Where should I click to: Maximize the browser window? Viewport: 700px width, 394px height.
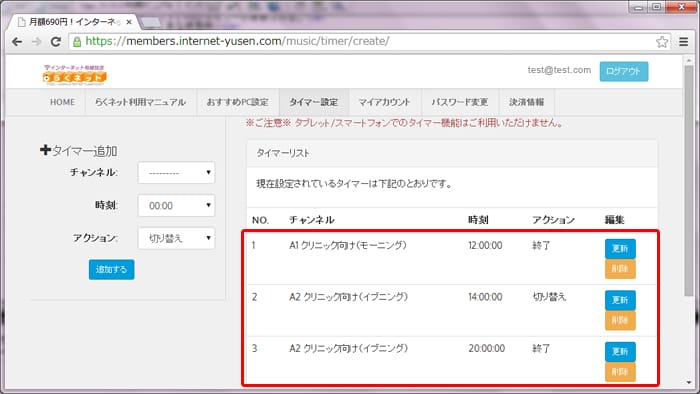tap(657, 7)
